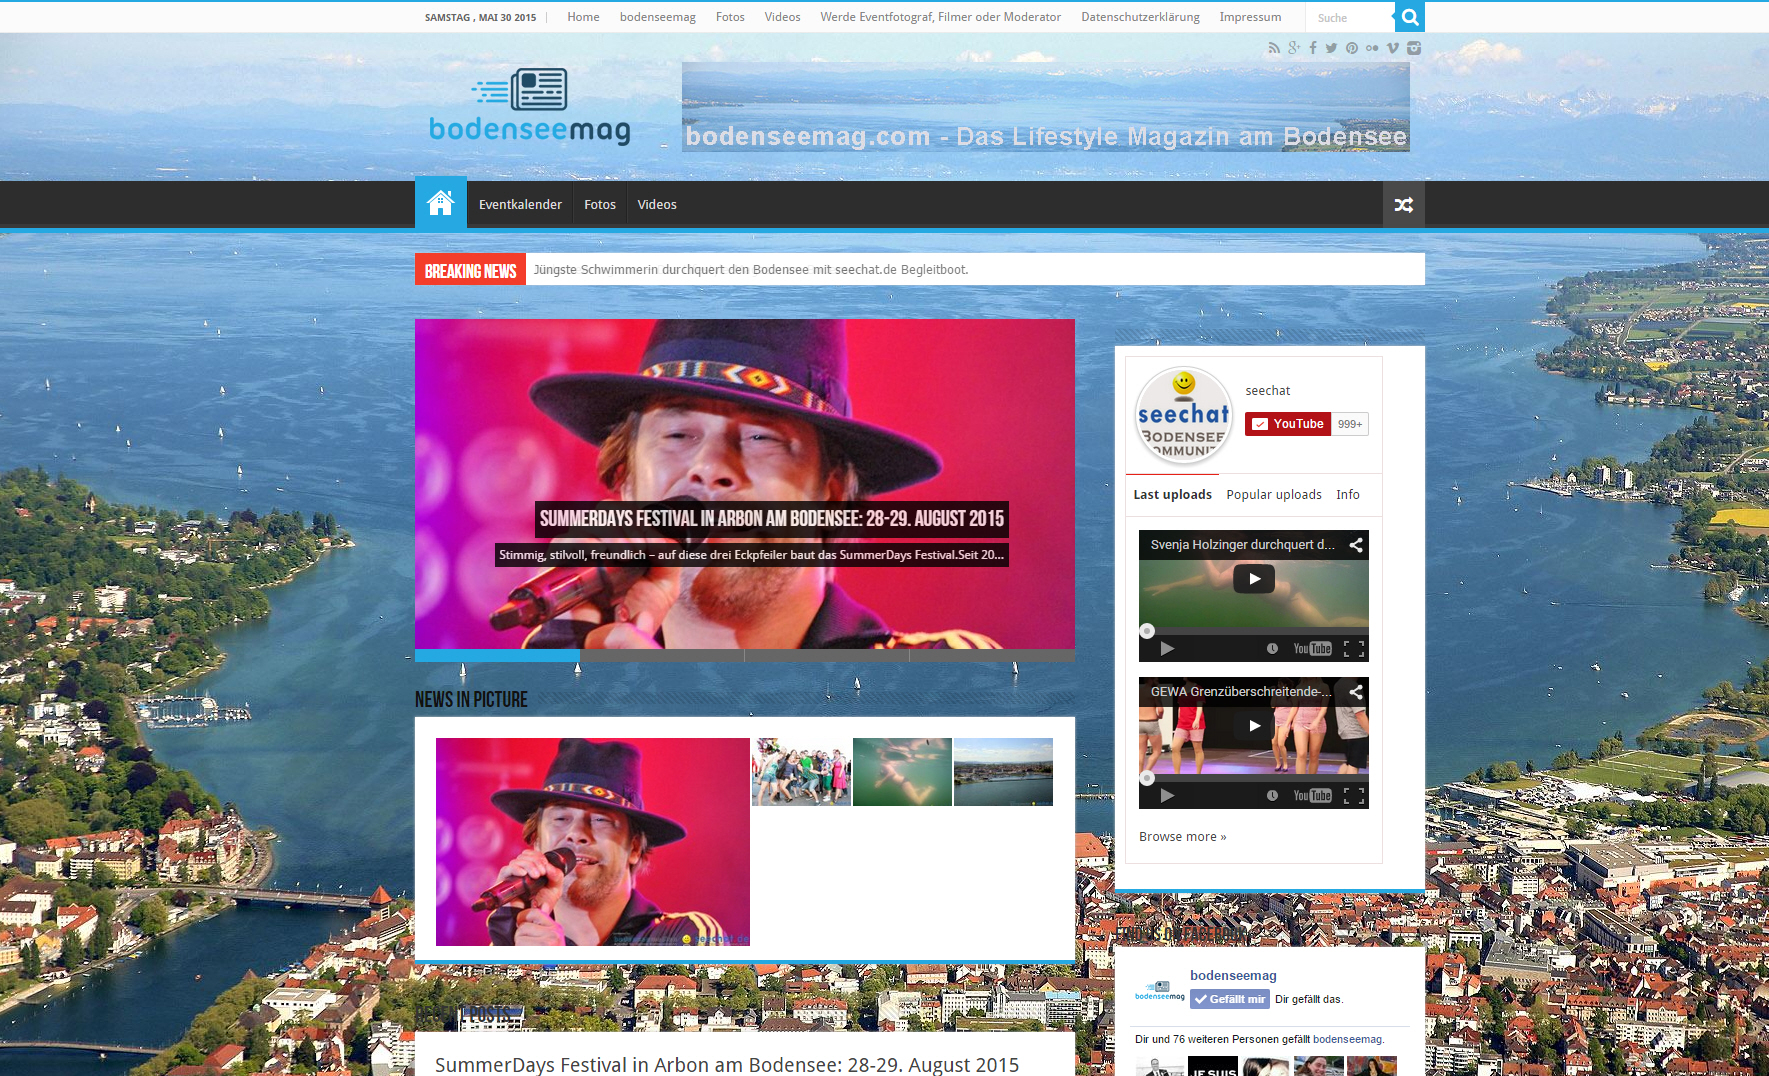This screenshot has width=1769, height=1076.
Task: Click the random article shuffle icon
Action: [x=1404, y=205]
